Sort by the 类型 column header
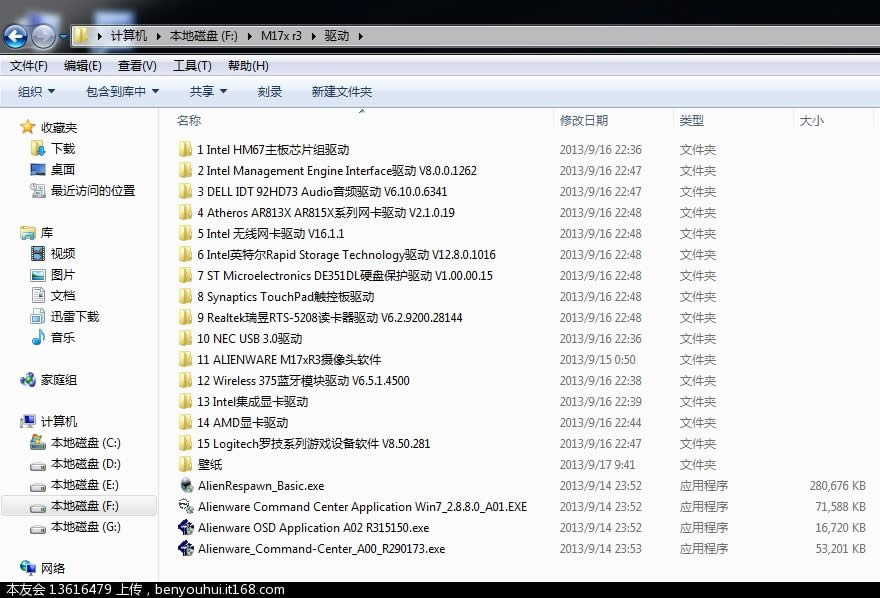 (x=691, y=121)
